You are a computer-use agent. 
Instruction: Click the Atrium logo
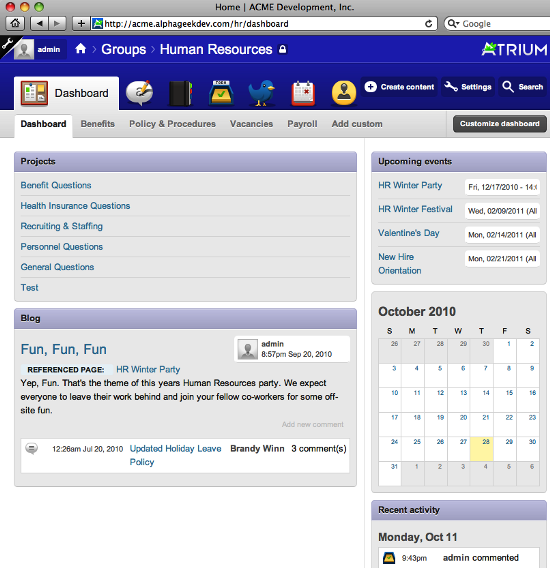(x=514, y=49)
